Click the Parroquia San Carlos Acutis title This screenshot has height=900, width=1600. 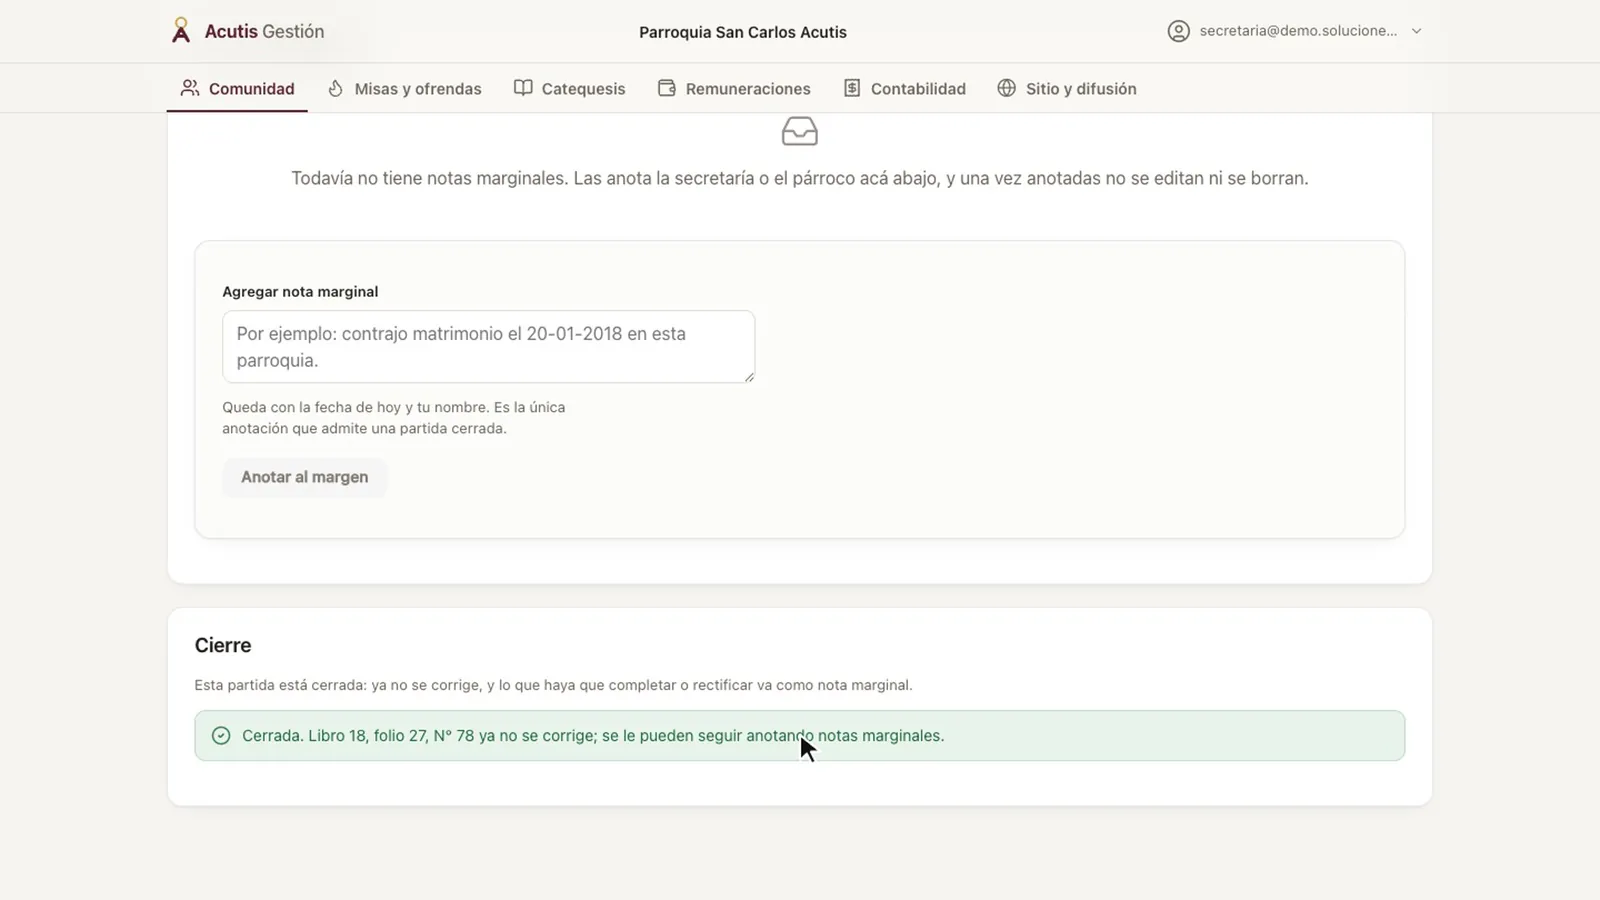coord(743,32)
